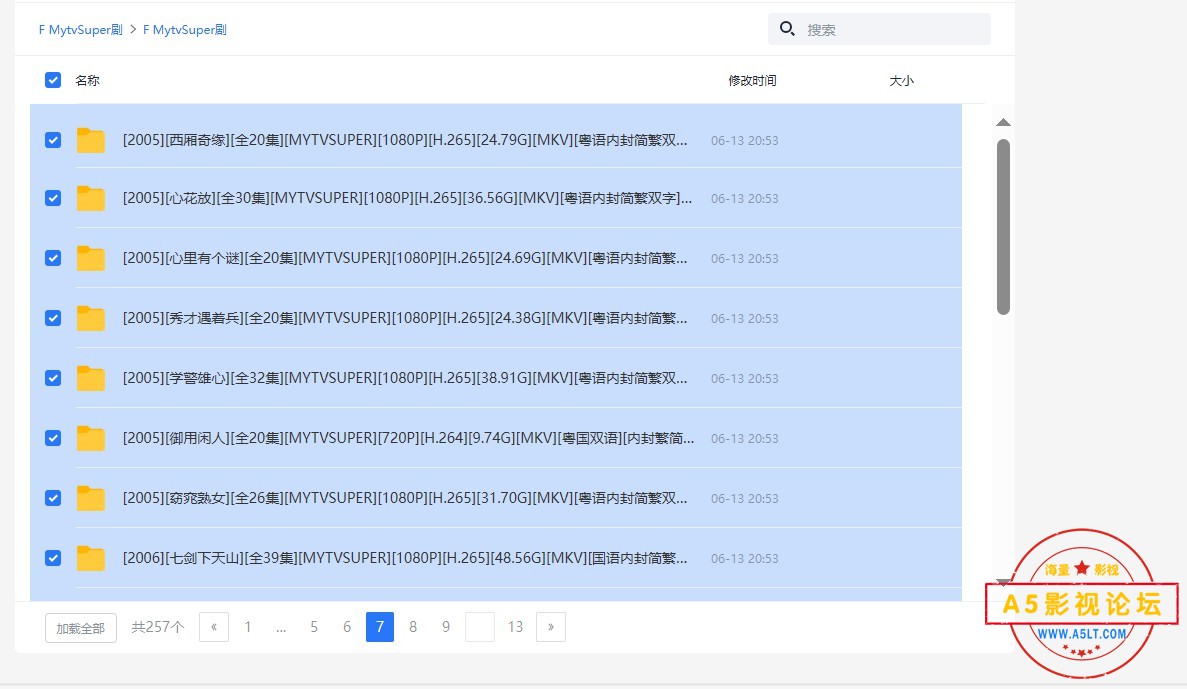Uncheck the 西厢奇缘 row checkbox
This screenshot has width=1187, height=689.
(x=53, y=140)
